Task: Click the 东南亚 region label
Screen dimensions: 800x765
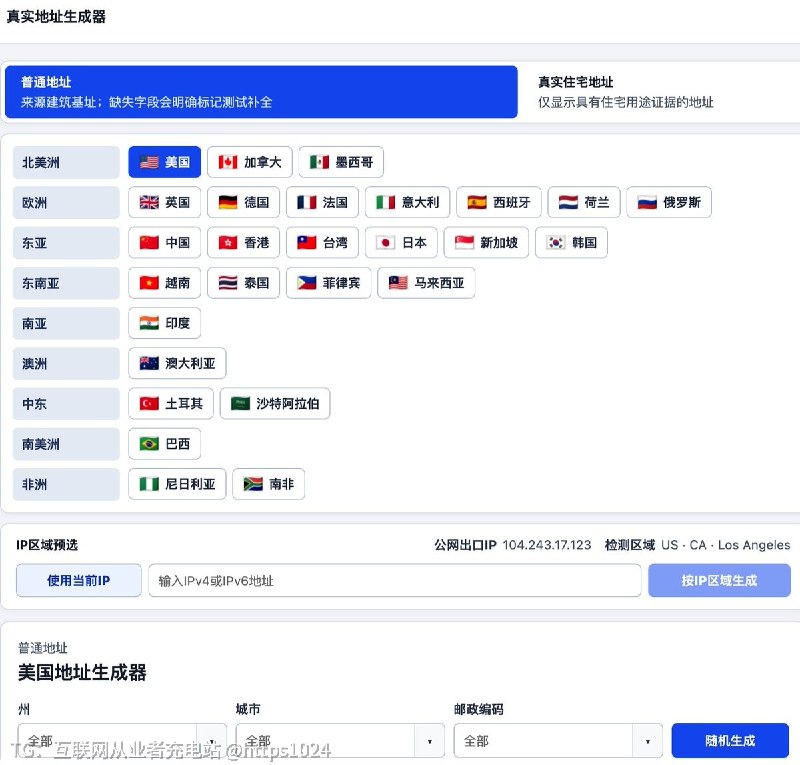Action: 66,283
